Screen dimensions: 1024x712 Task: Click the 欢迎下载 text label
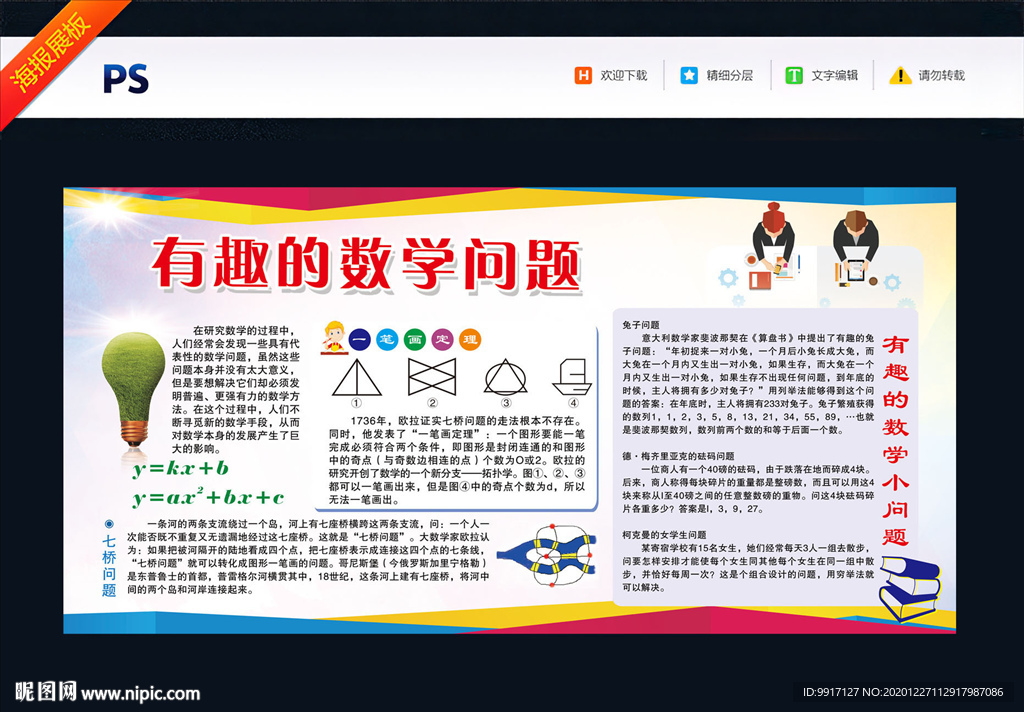click(625, 75)
